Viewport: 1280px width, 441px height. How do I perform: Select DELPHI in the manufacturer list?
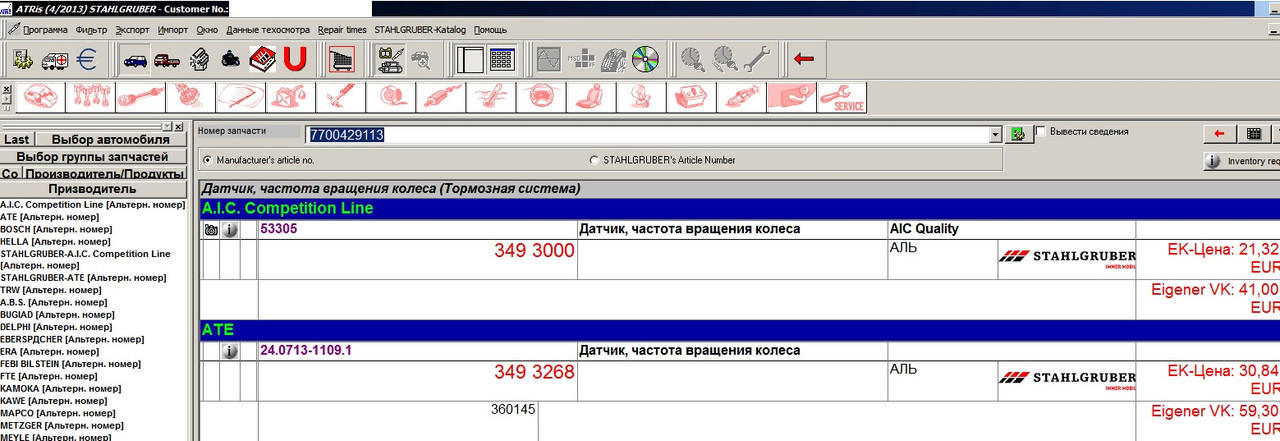(56, 327)
